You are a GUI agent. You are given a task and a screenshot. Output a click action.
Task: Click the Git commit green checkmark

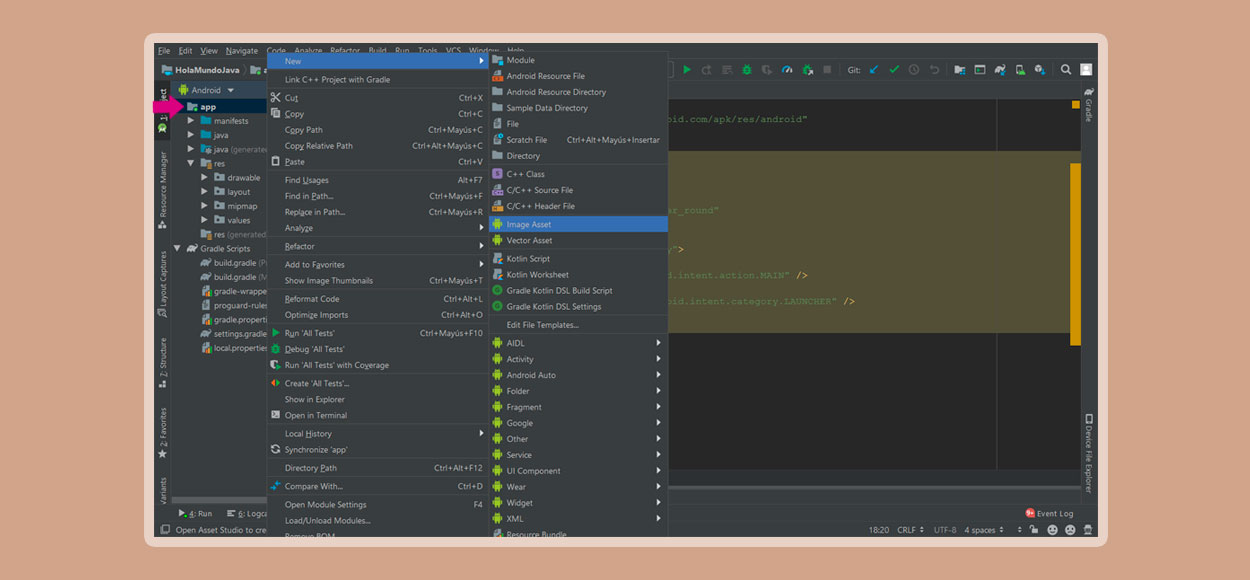894,70
